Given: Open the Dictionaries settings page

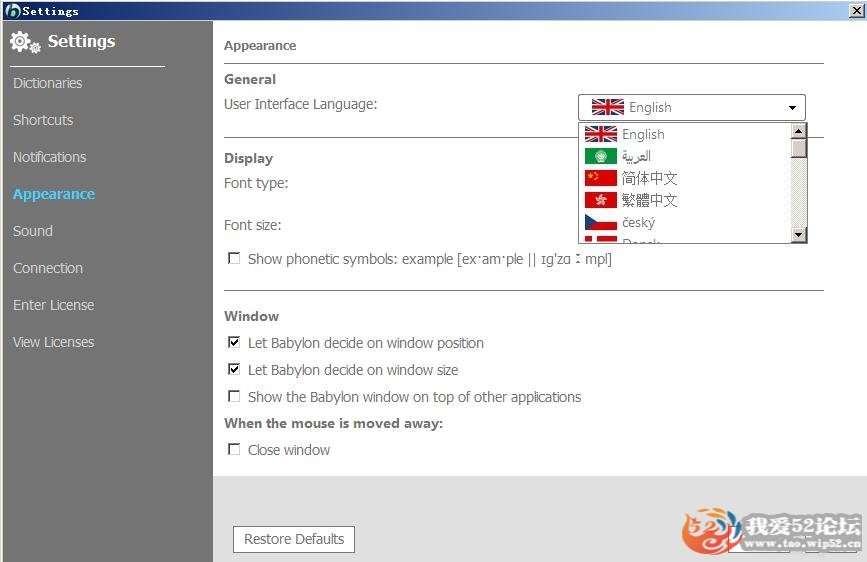Looking at the screenshot, I should [x=48, y=83].
